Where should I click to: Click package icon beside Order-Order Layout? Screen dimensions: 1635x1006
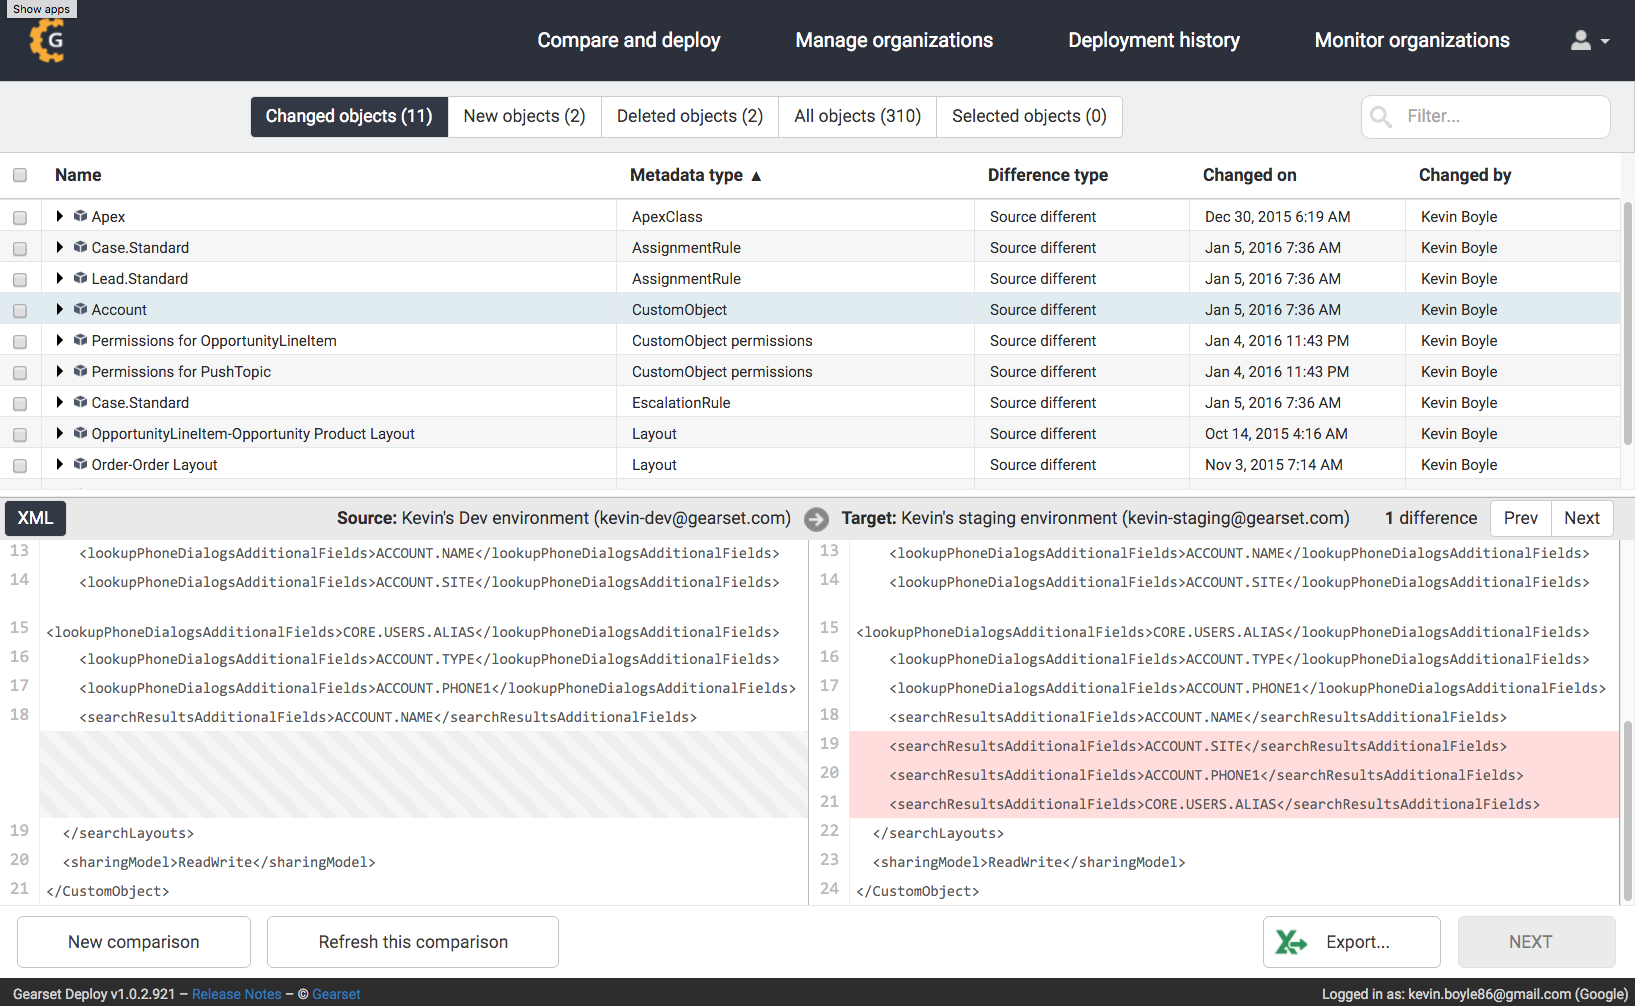pyautogui.click(x=80, y=464)
